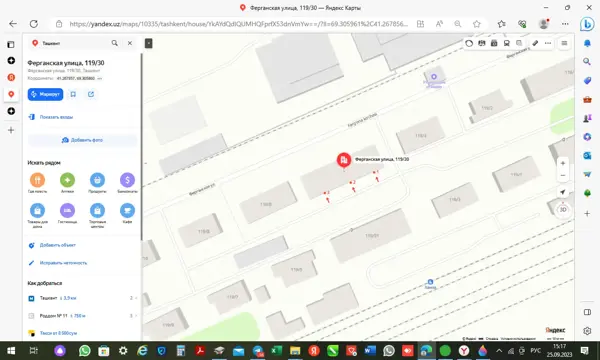
Task: Zoom in with the map plus button
Action: click(x=562, y=163)
